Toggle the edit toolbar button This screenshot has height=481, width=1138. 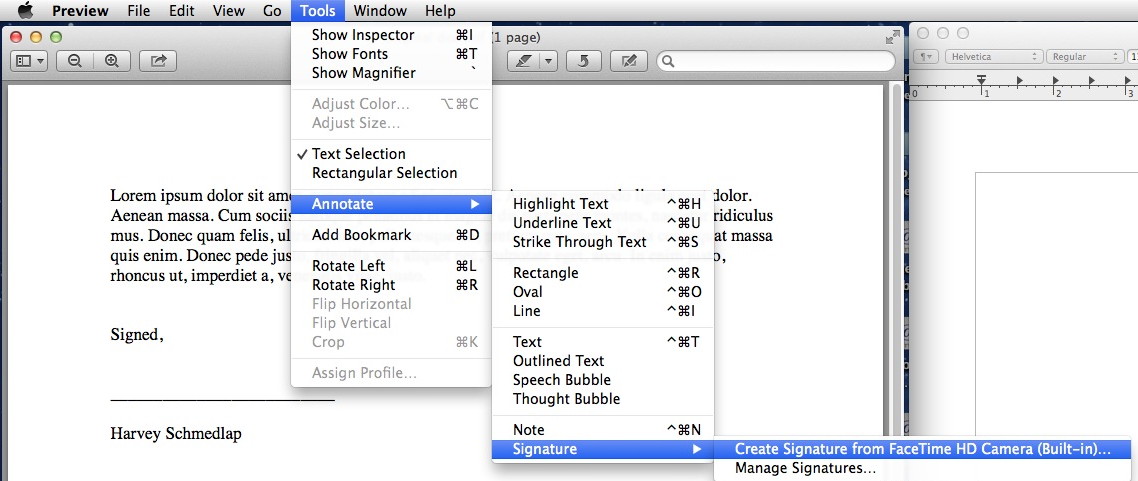[x=629, y=61]
